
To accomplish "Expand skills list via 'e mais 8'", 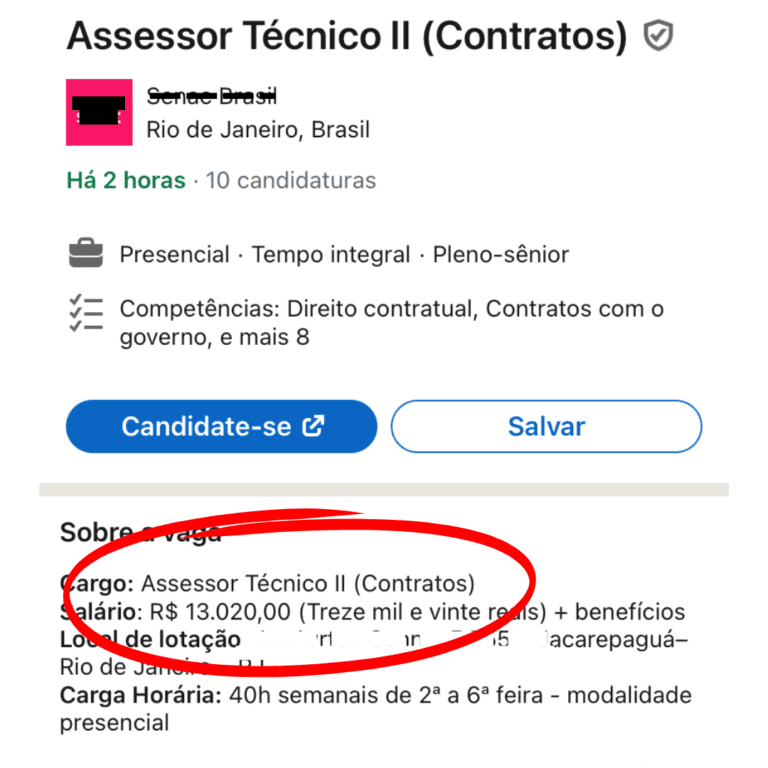I will click(264, 337).
